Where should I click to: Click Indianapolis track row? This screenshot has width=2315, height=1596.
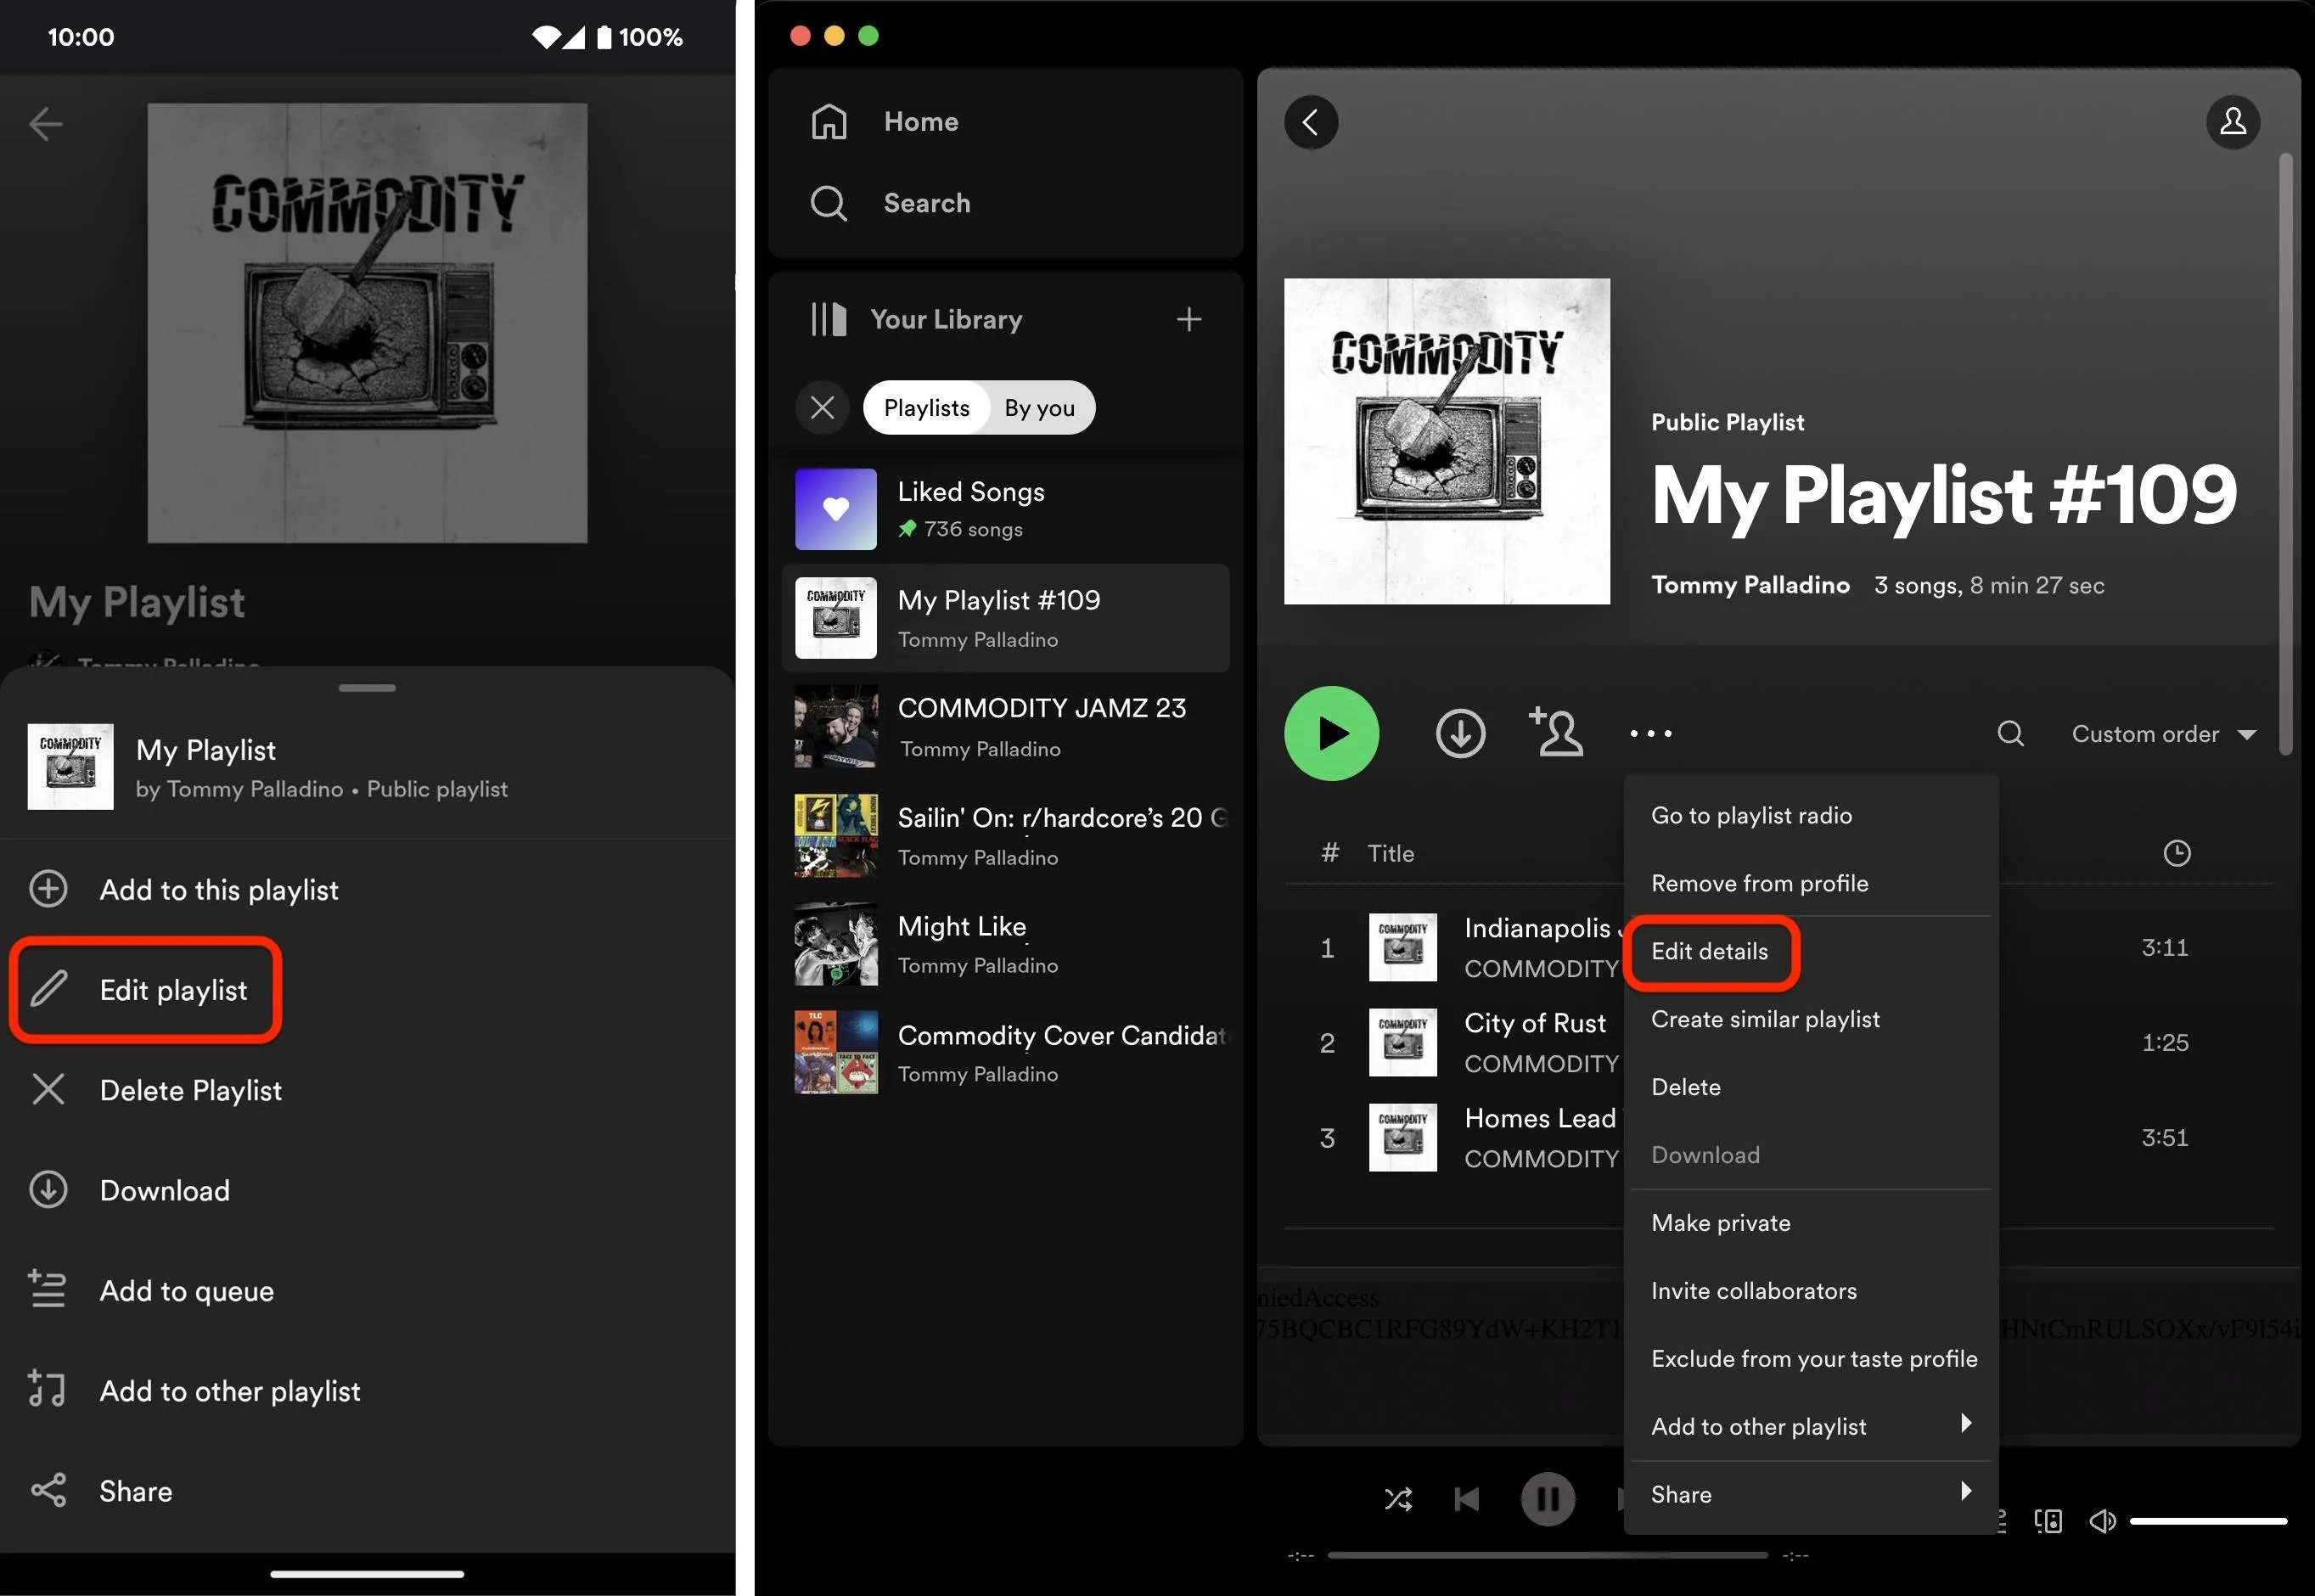pyautogui.click(x=1456, y=947)
